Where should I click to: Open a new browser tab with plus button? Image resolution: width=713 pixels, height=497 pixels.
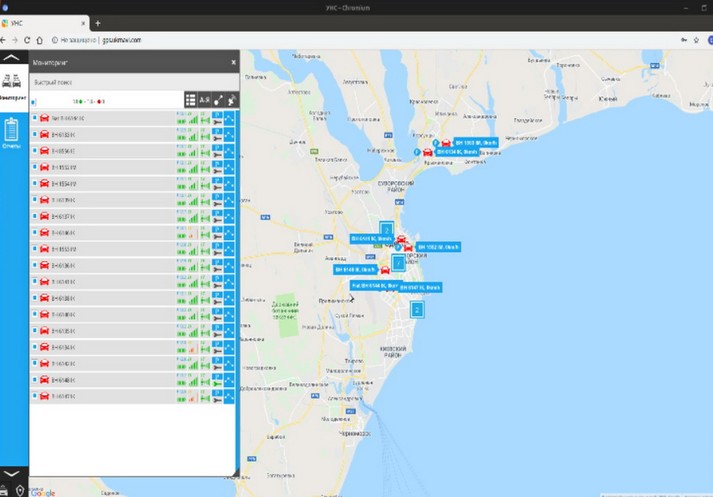(97, 22)
